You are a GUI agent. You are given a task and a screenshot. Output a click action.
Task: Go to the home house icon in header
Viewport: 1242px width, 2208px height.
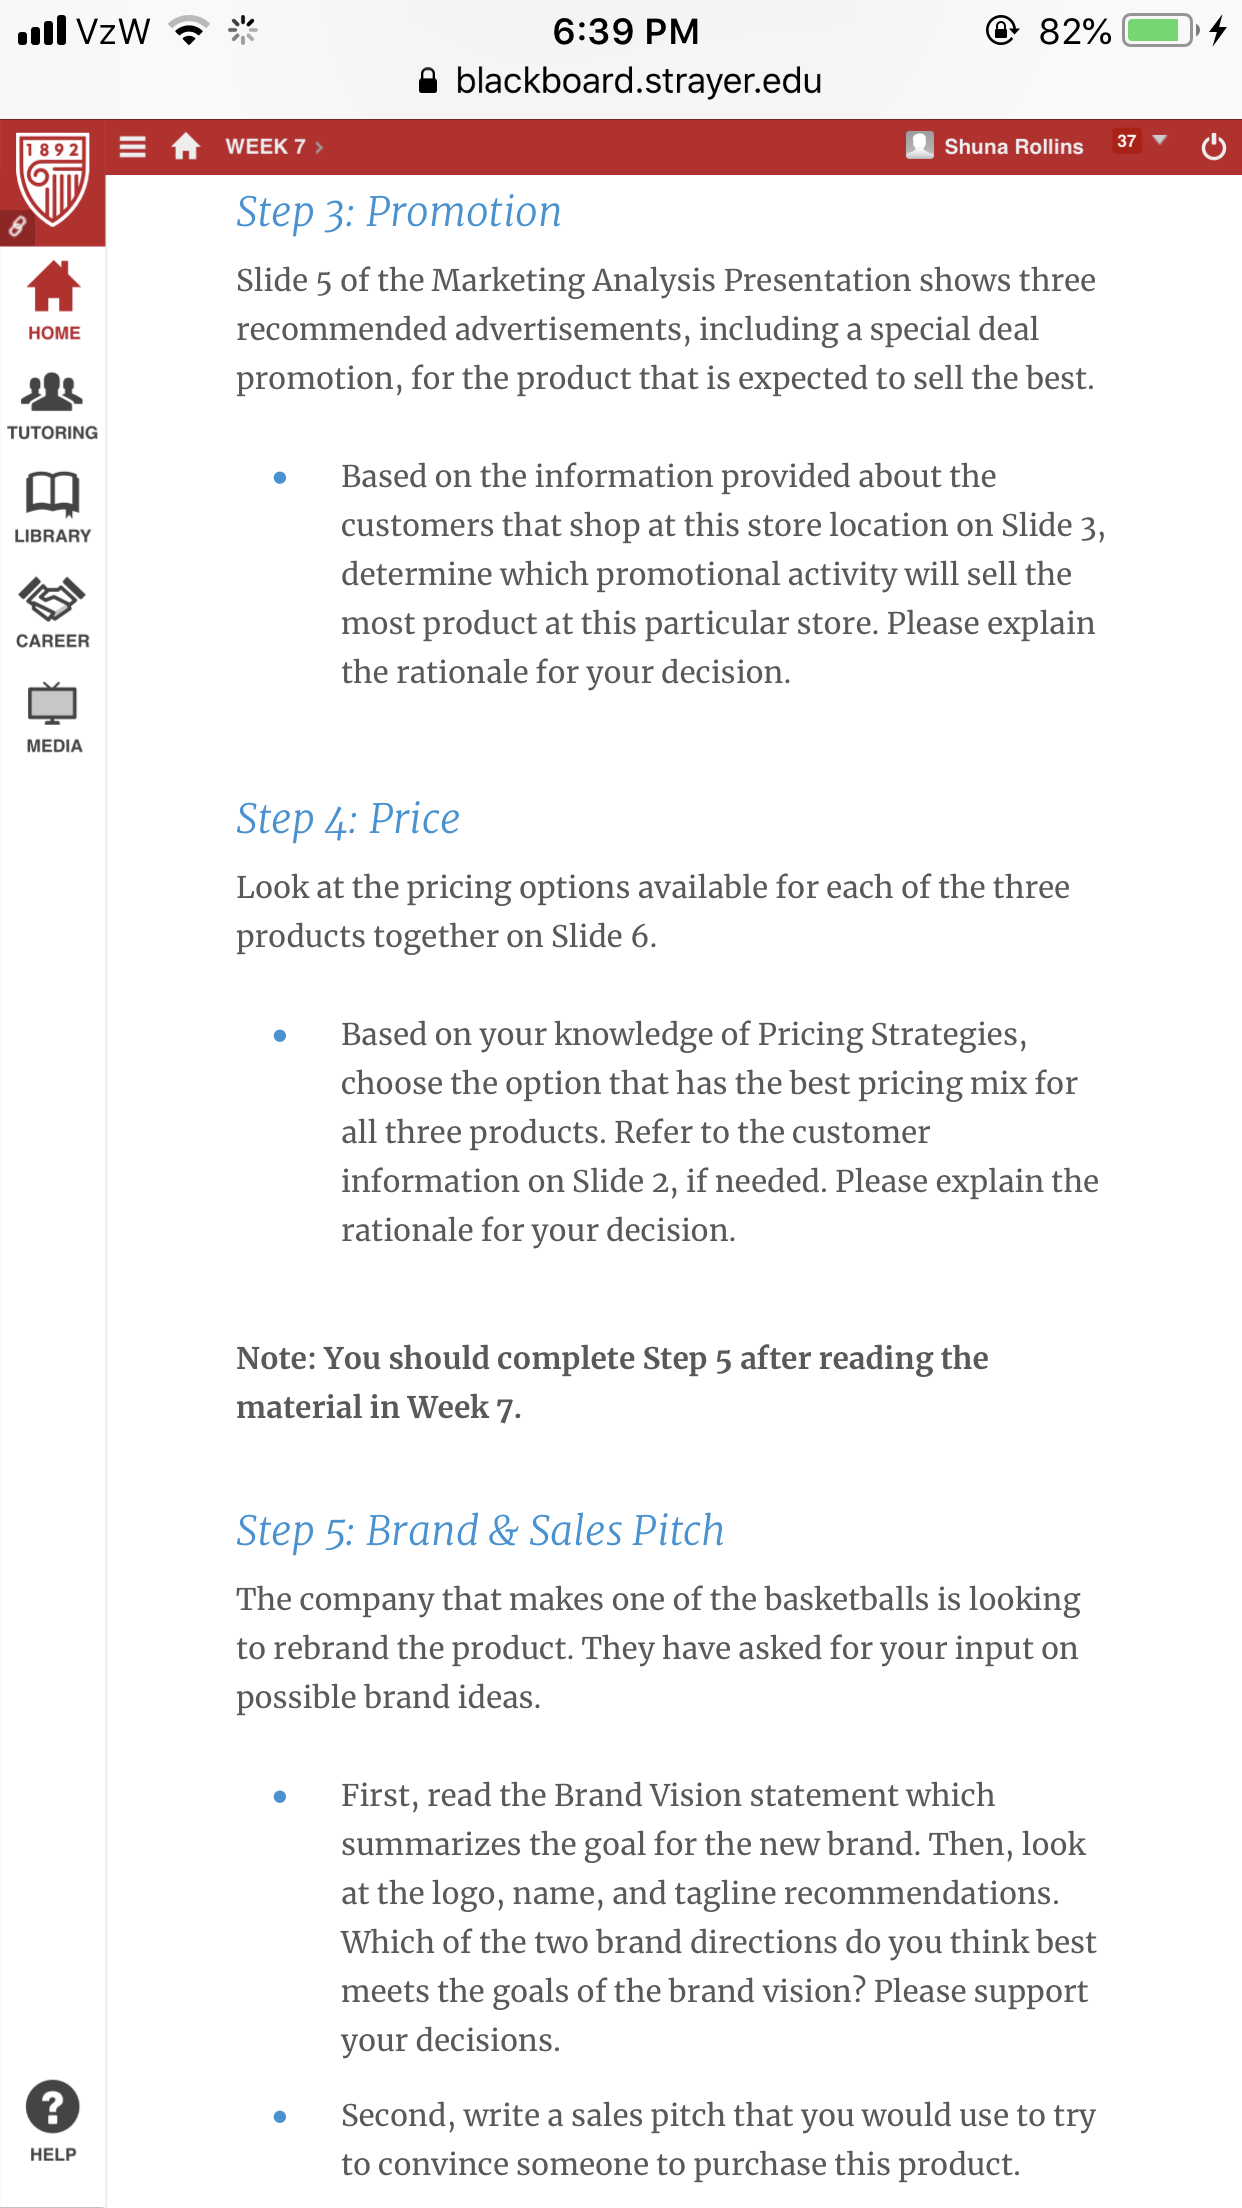pyautogui.click(x=186, y=147)
